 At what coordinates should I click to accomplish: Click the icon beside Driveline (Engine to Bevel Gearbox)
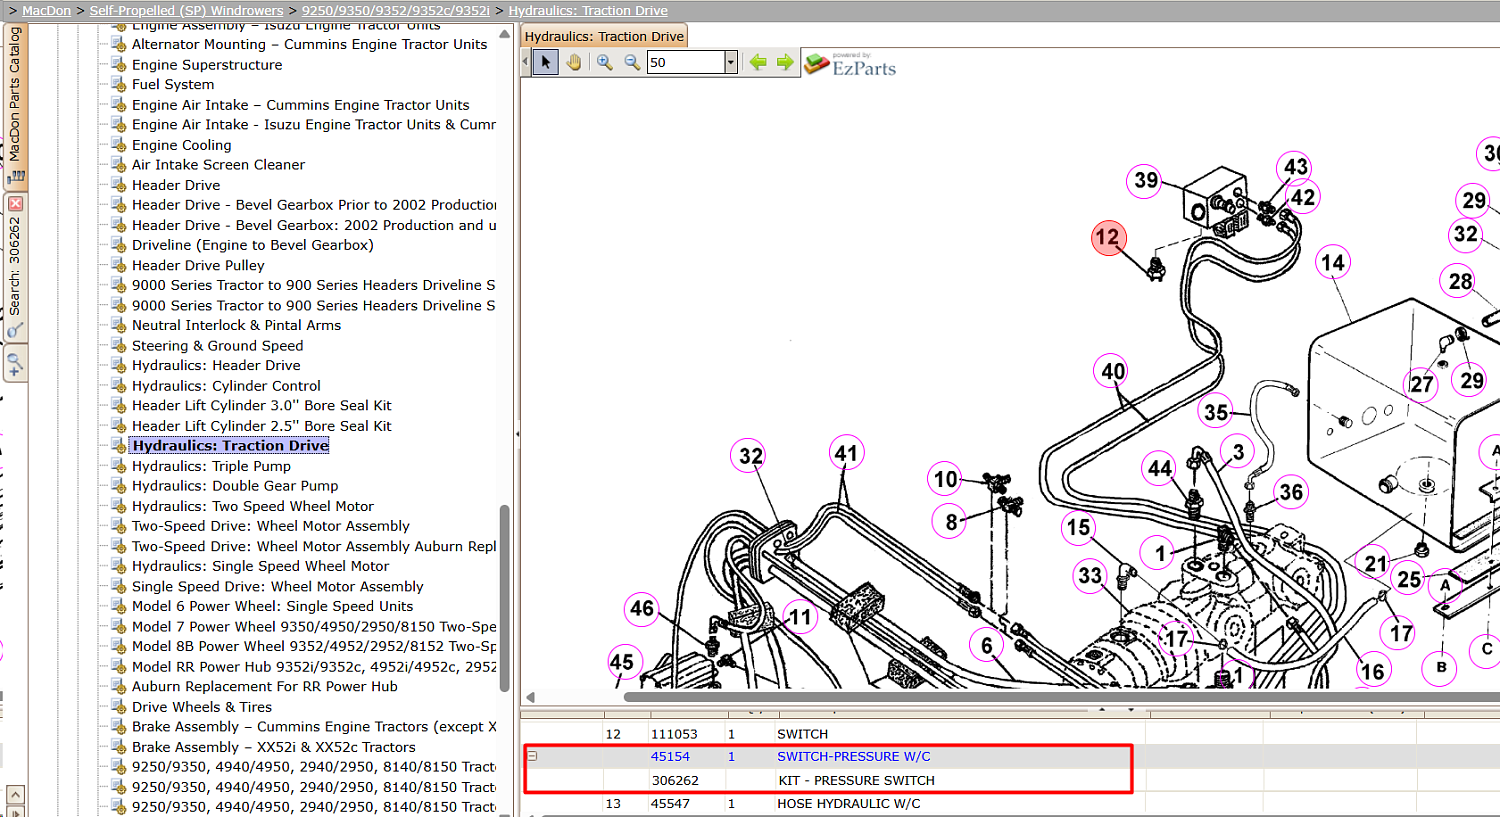[x=118, y=244]
